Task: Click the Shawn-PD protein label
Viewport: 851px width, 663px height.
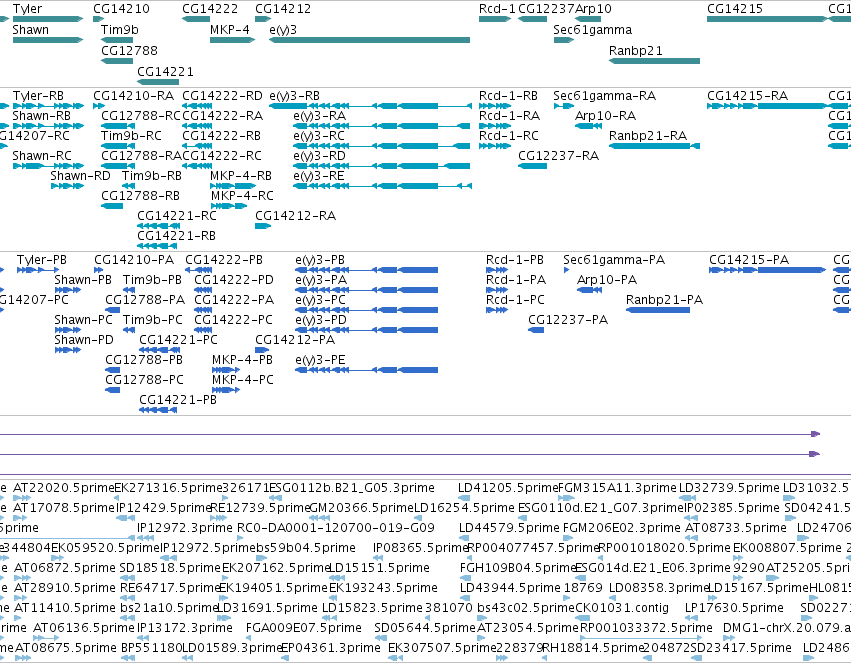Action: [84, 340]
